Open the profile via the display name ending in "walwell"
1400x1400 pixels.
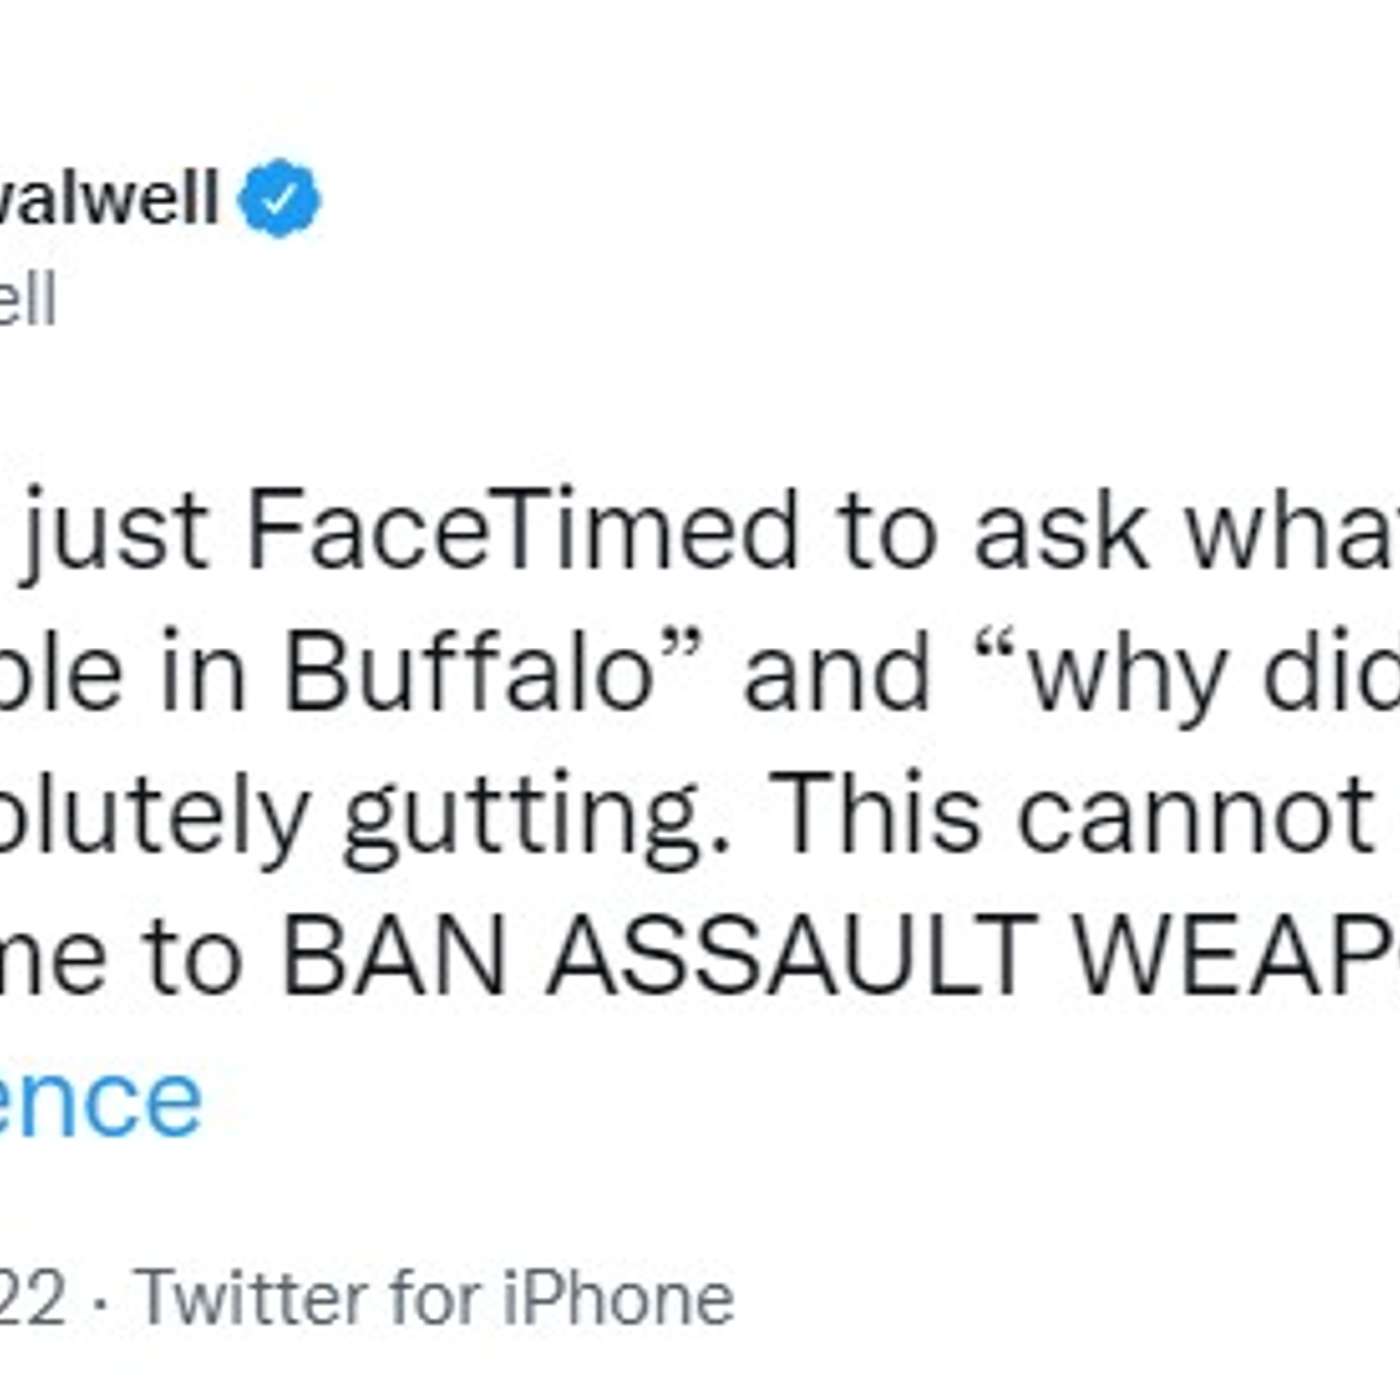(x=108, y=197)
